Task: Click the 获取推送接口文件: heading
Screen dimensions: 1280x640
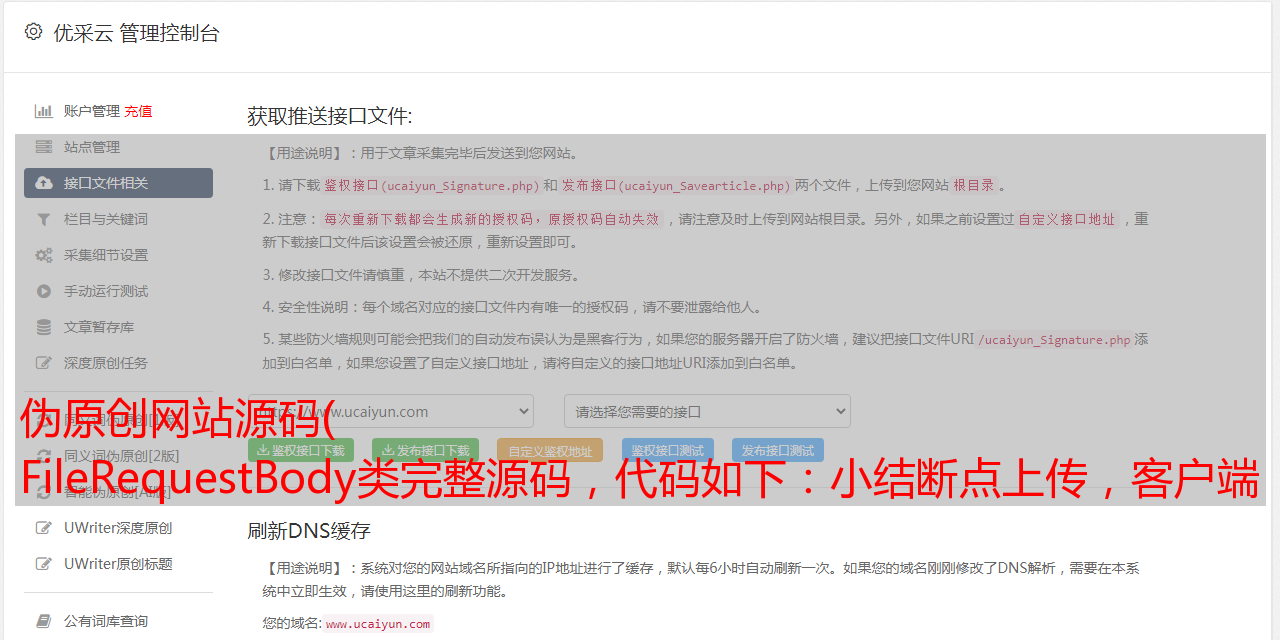Action: [x=330, y=116]
